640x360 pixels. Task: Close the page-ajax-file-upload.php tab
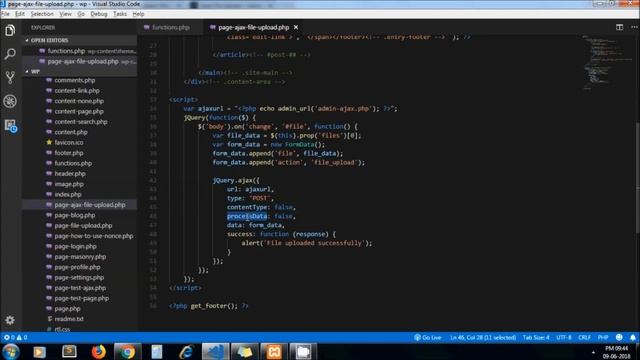[x=296, y=27]
